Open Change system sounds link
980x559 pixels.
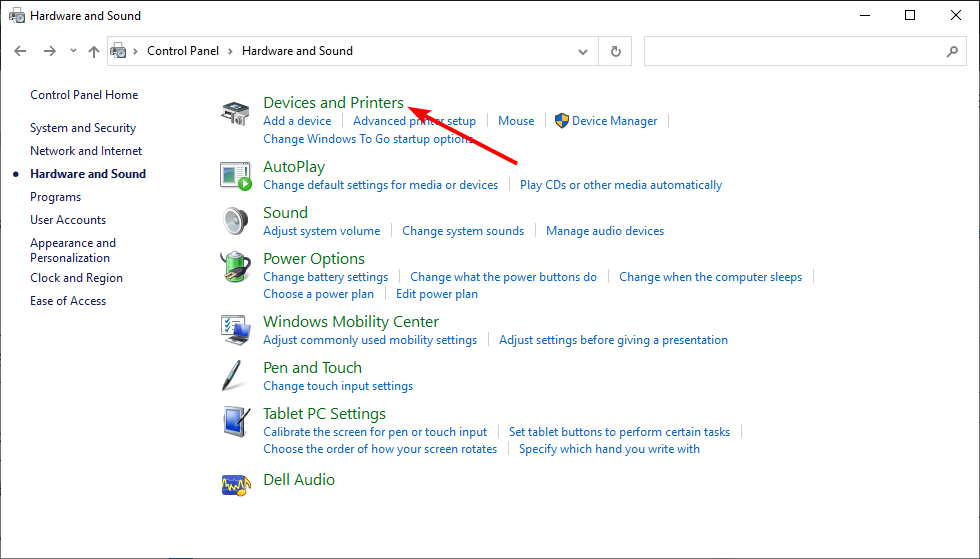coord(463,231)
